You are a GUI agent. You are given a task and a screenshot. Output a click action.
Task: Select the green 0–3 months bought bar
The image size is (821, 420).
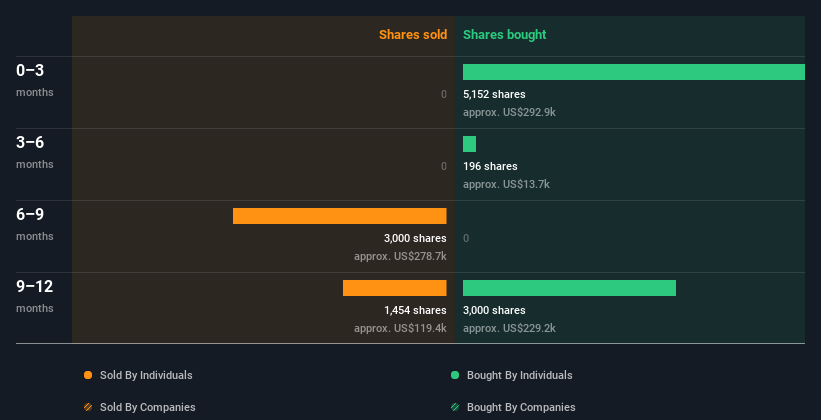click(x=633, y=72)
